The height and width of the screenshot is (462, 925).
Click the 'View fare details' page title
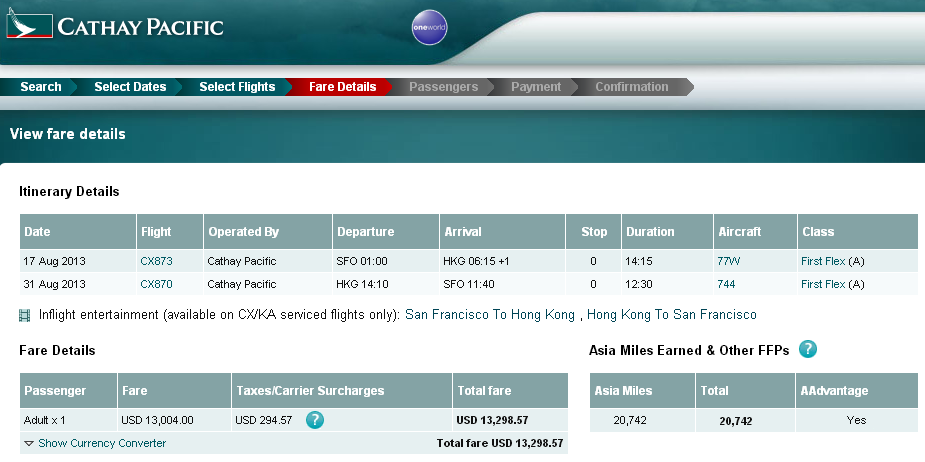click(67, 134)
